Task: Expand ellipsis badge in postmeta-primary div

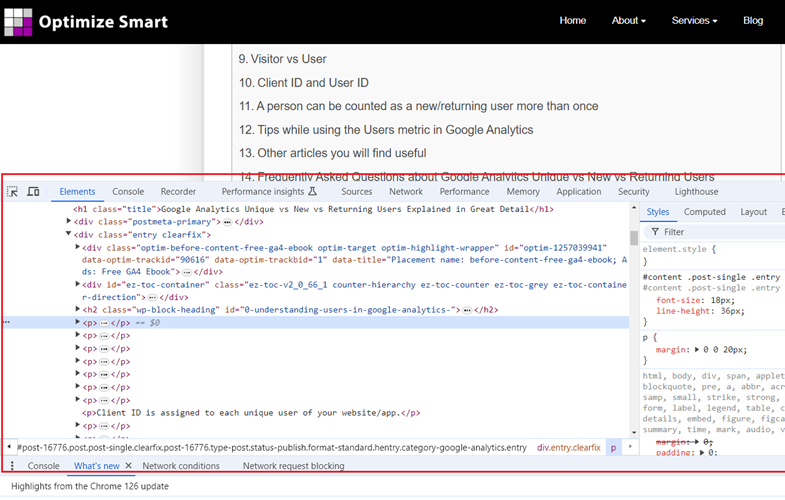Action: [x=227, y=222]
